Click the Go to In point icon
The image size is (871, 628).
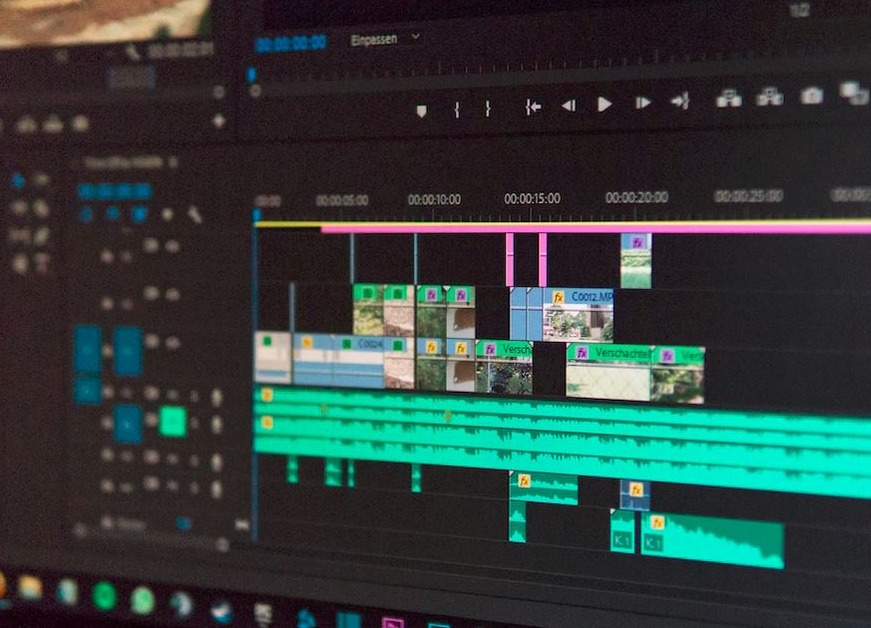[x=533, y=107]
